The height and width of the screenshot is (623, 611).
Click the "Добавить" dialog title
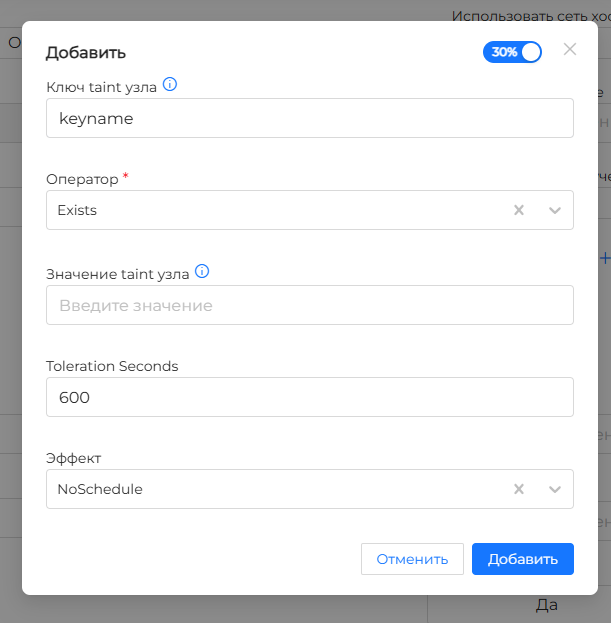point(86,53)
